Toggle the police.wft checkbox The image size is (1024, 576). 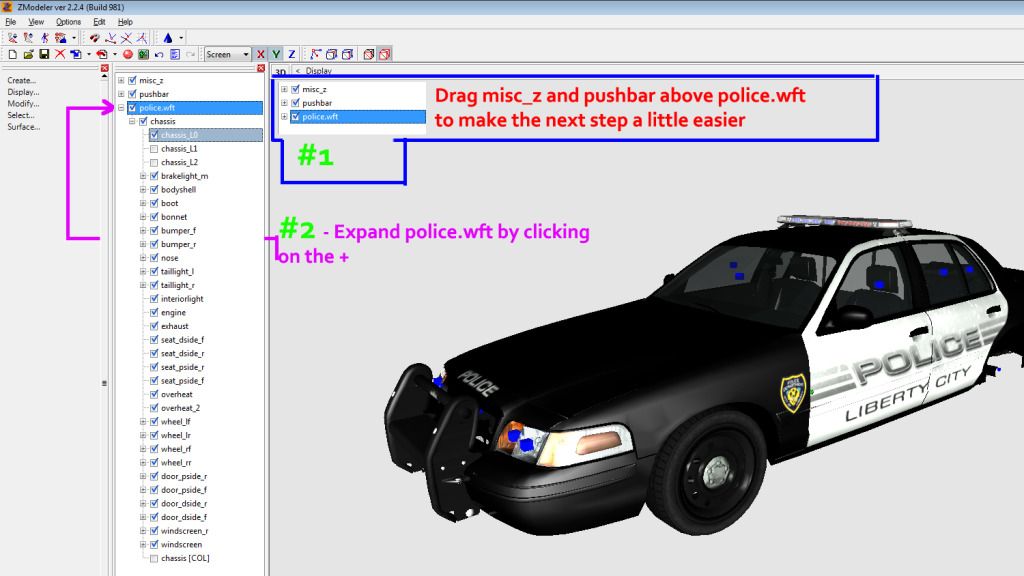[133, 108]
